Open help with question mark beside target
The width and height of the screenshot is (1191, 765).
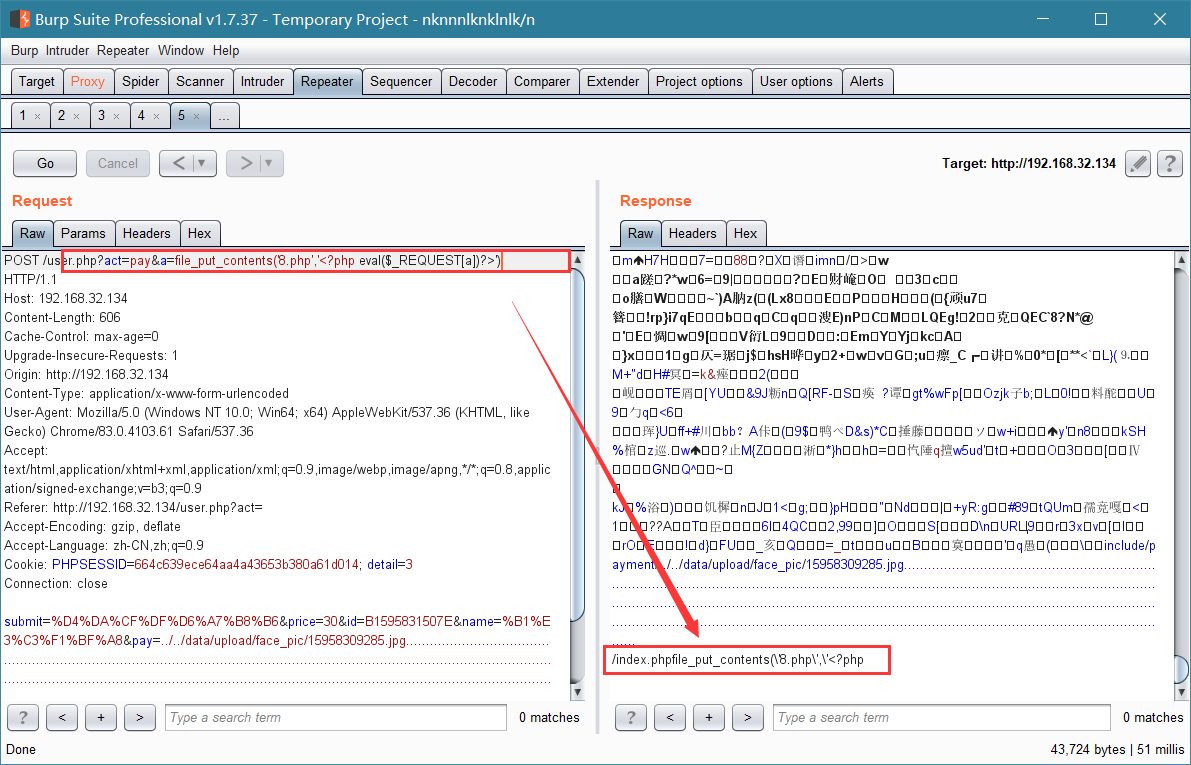1170,163
